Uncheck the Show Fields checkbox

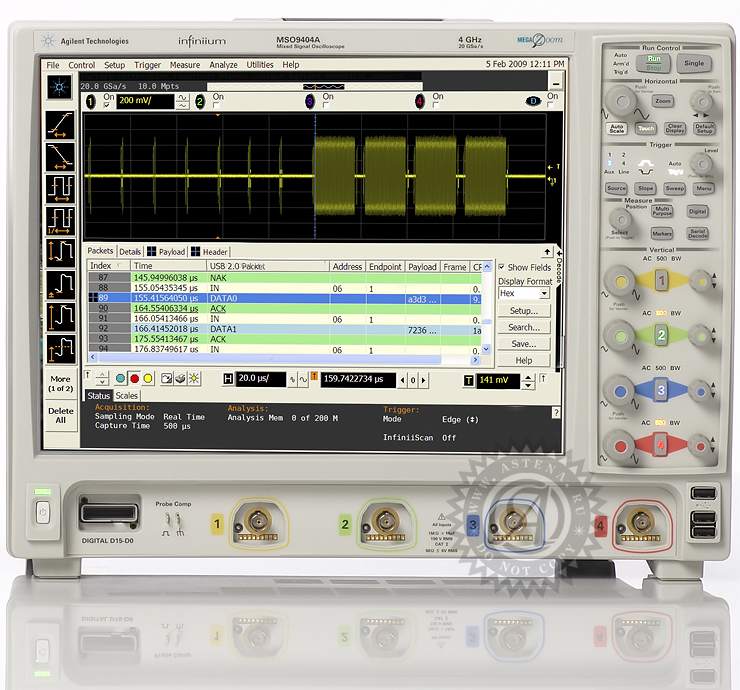(x=502, y=267)
